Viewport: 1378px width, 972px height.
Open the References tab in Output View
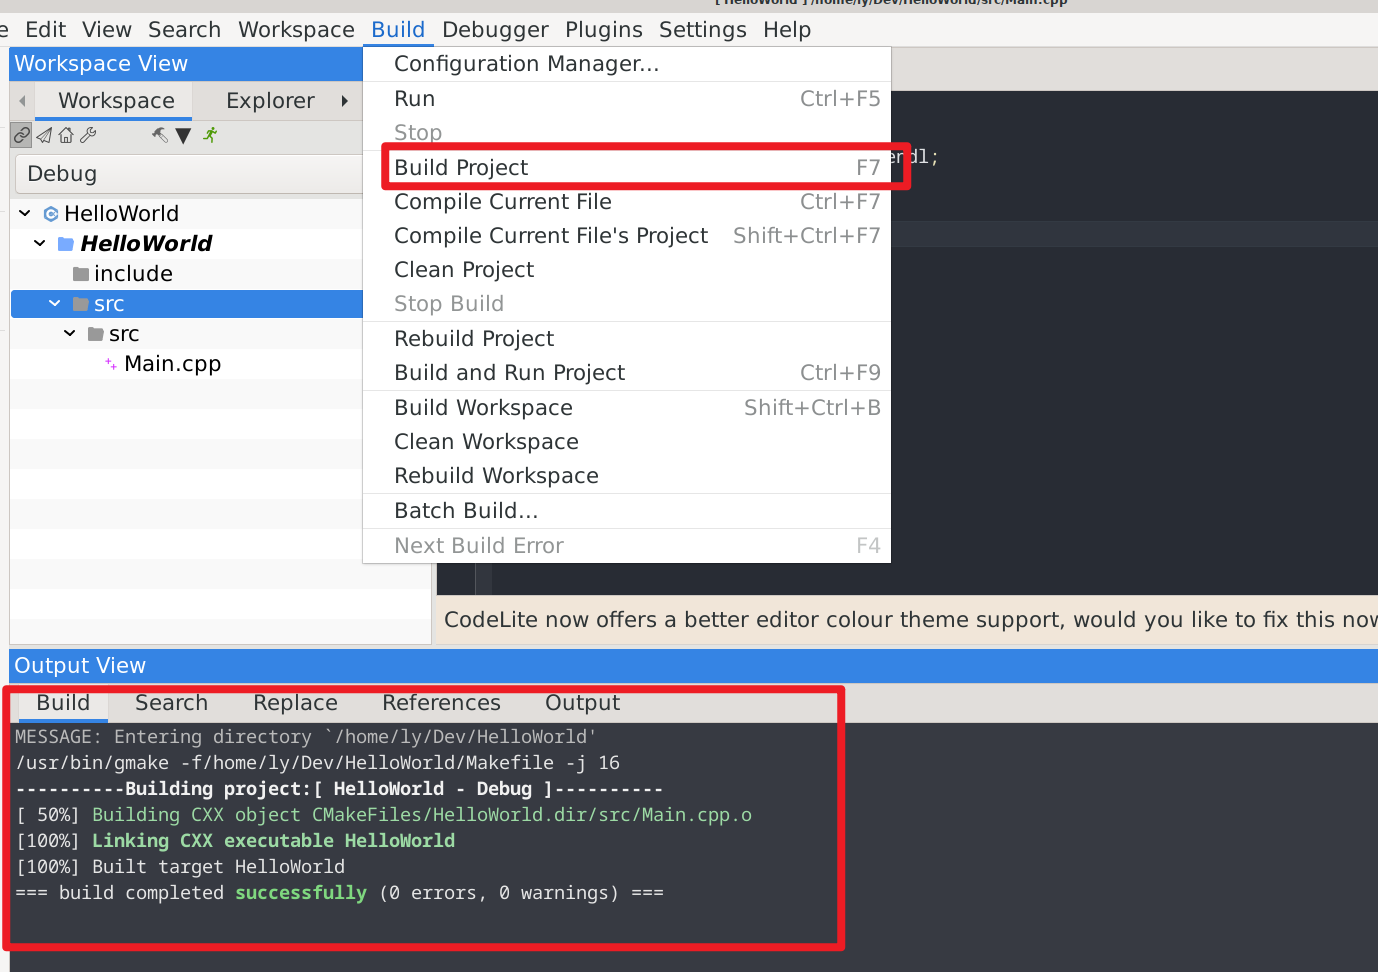[441, 703]
